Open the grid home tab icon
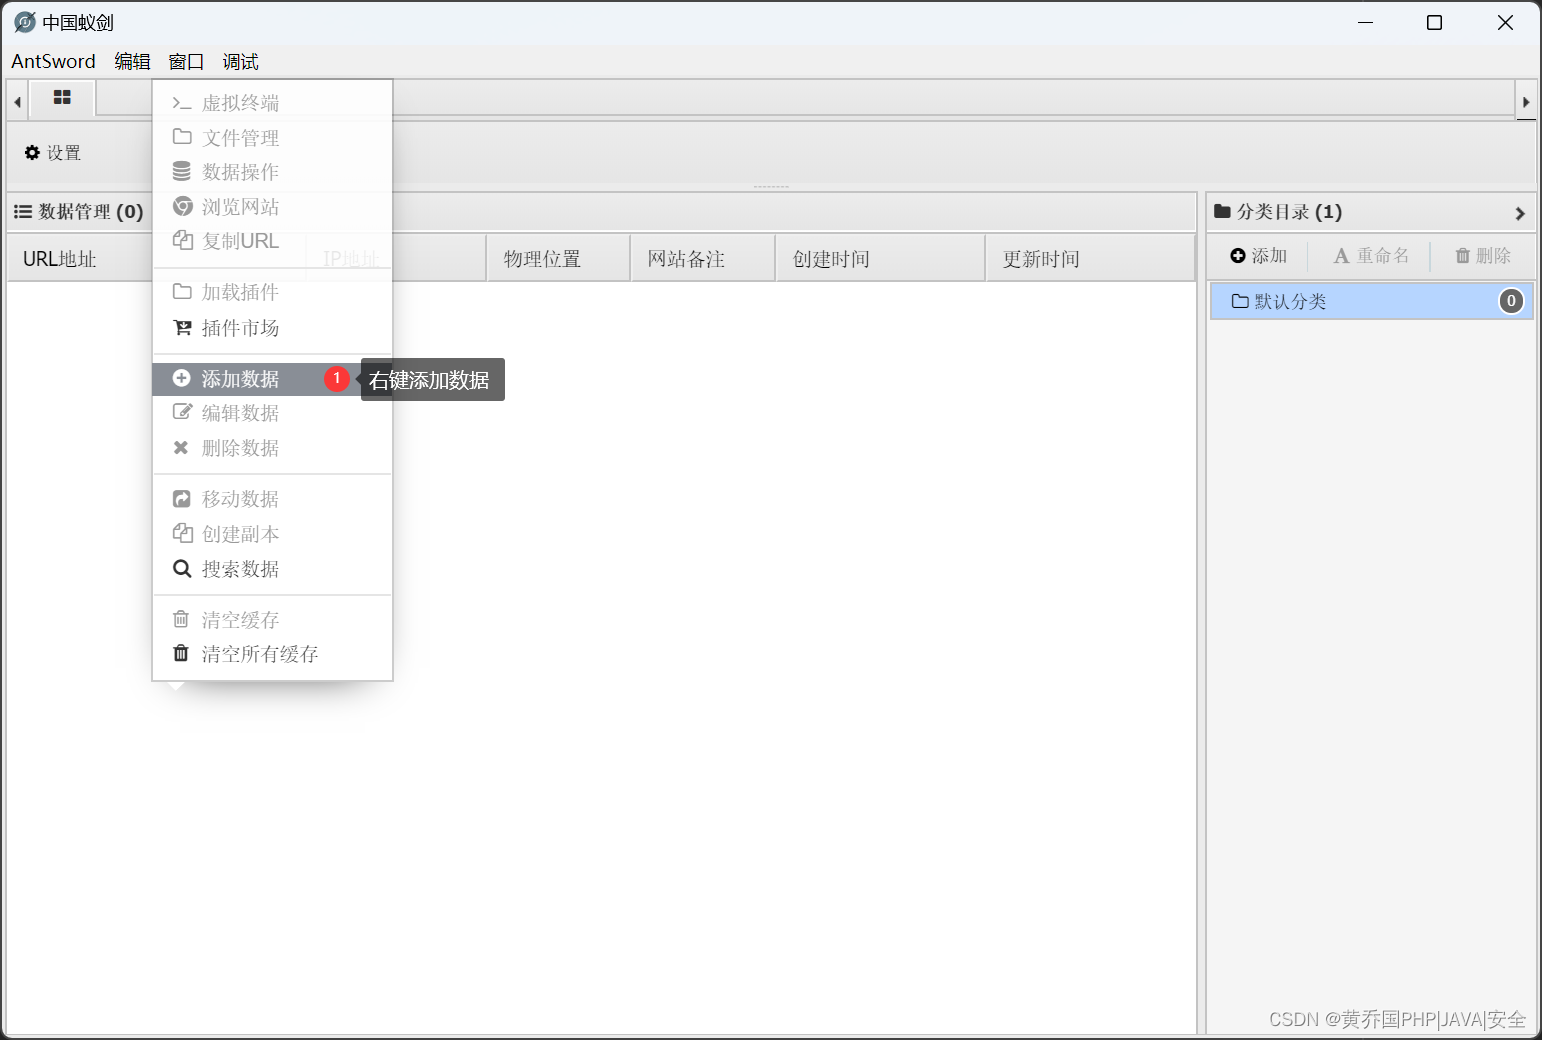This screenshot has width=1542, height=1040. click(62, 97)
